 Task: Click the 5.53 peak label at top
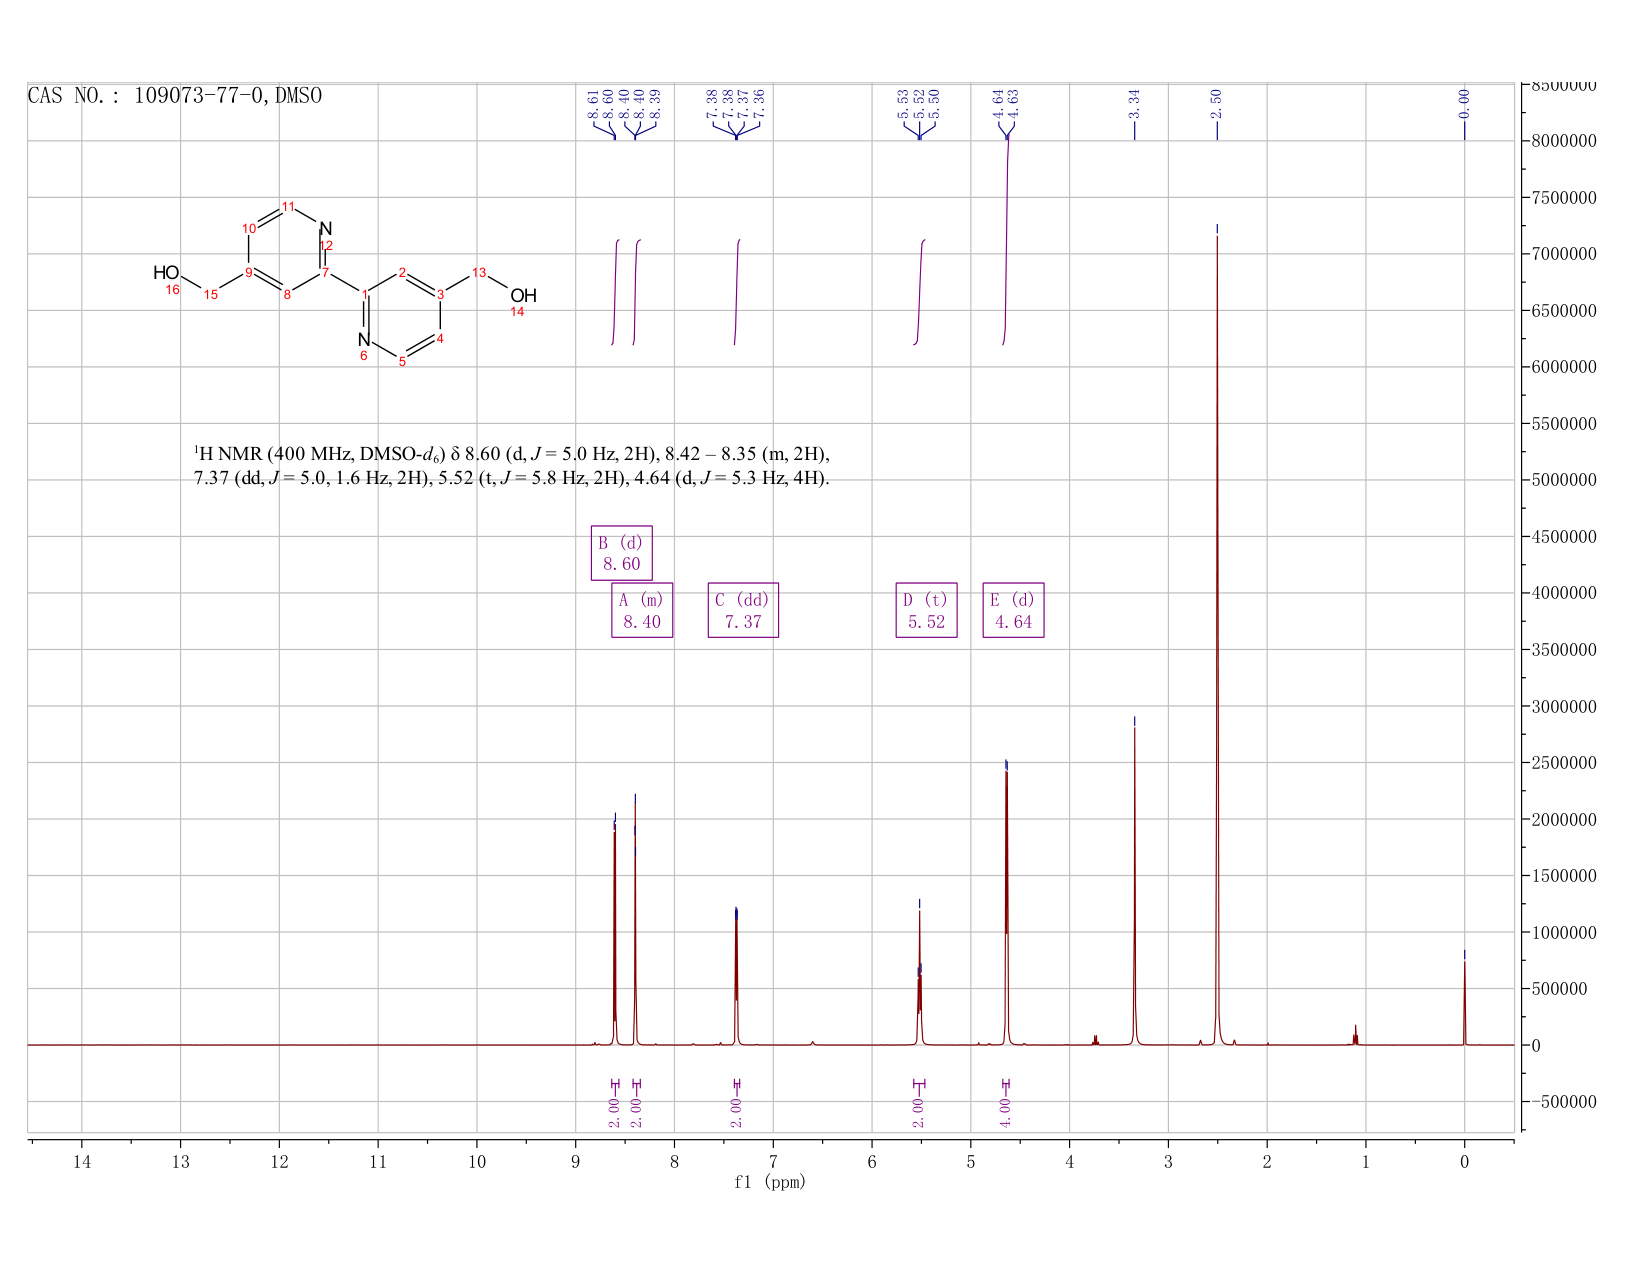point(903,102)
